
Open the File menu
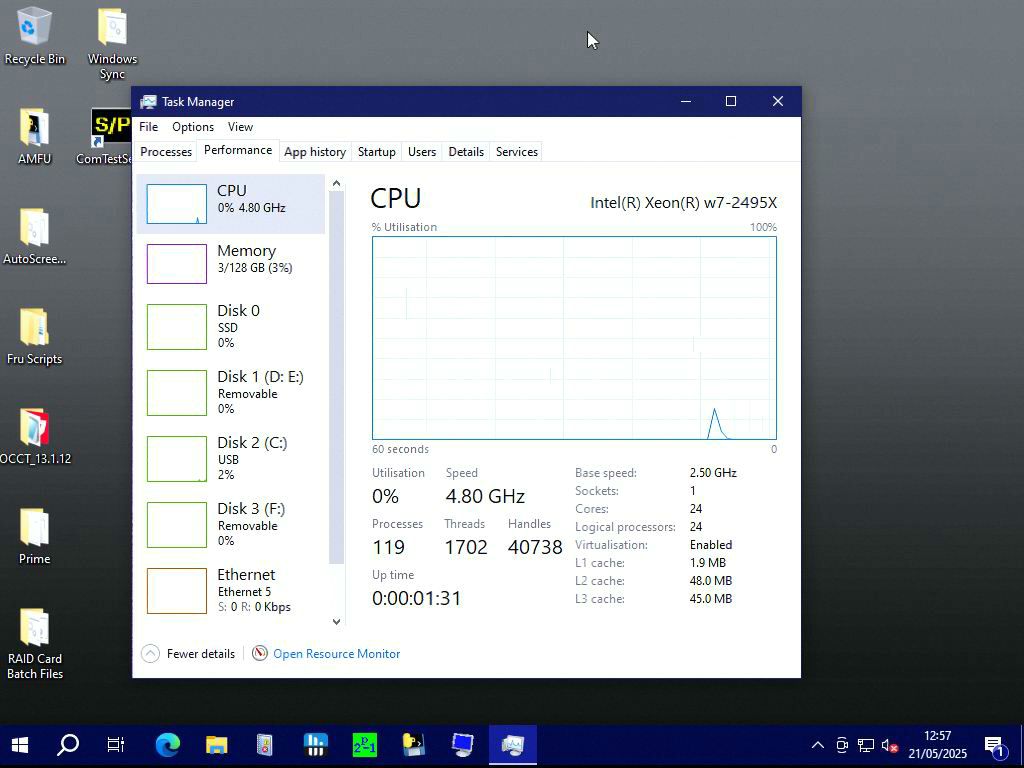tap(148, 127)
